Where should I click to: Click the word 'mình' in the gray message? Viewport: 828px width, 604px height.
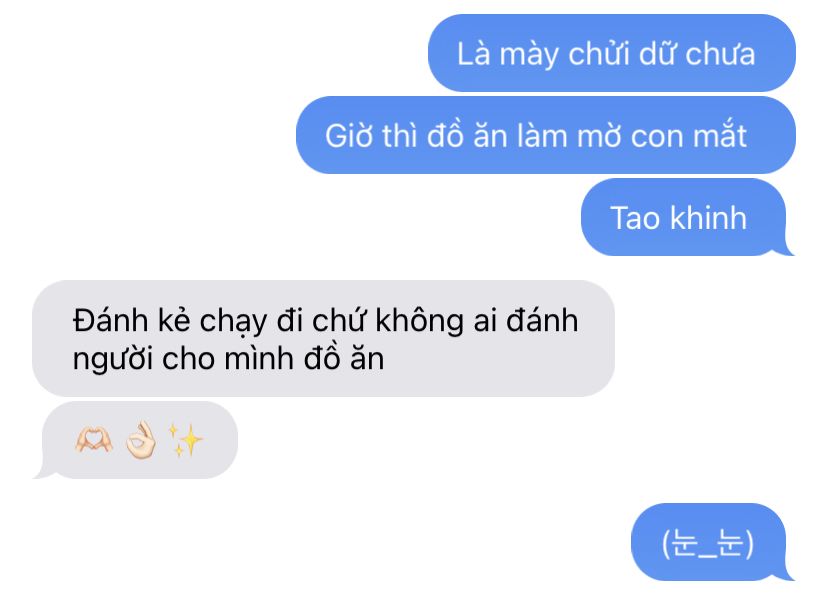pos(259,359)
